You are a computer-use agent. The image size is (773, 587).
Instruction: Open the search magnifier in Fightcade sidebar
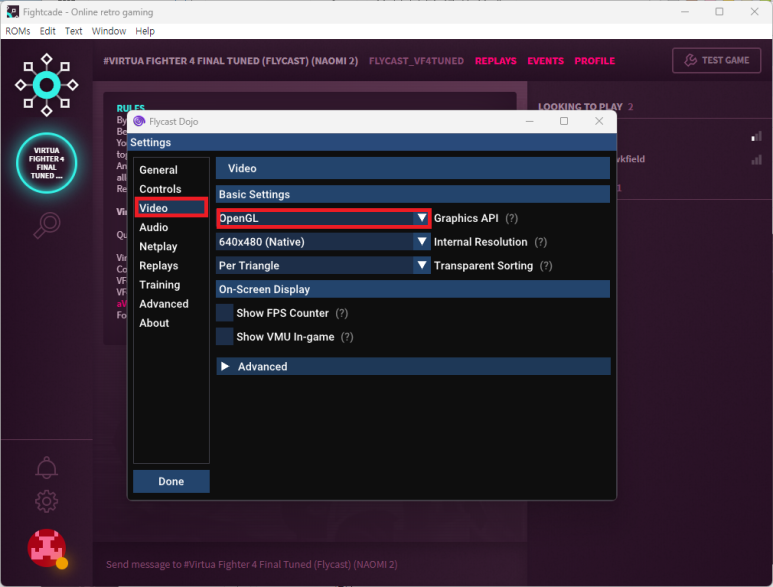pyautogui.click(x=47, y=226)
